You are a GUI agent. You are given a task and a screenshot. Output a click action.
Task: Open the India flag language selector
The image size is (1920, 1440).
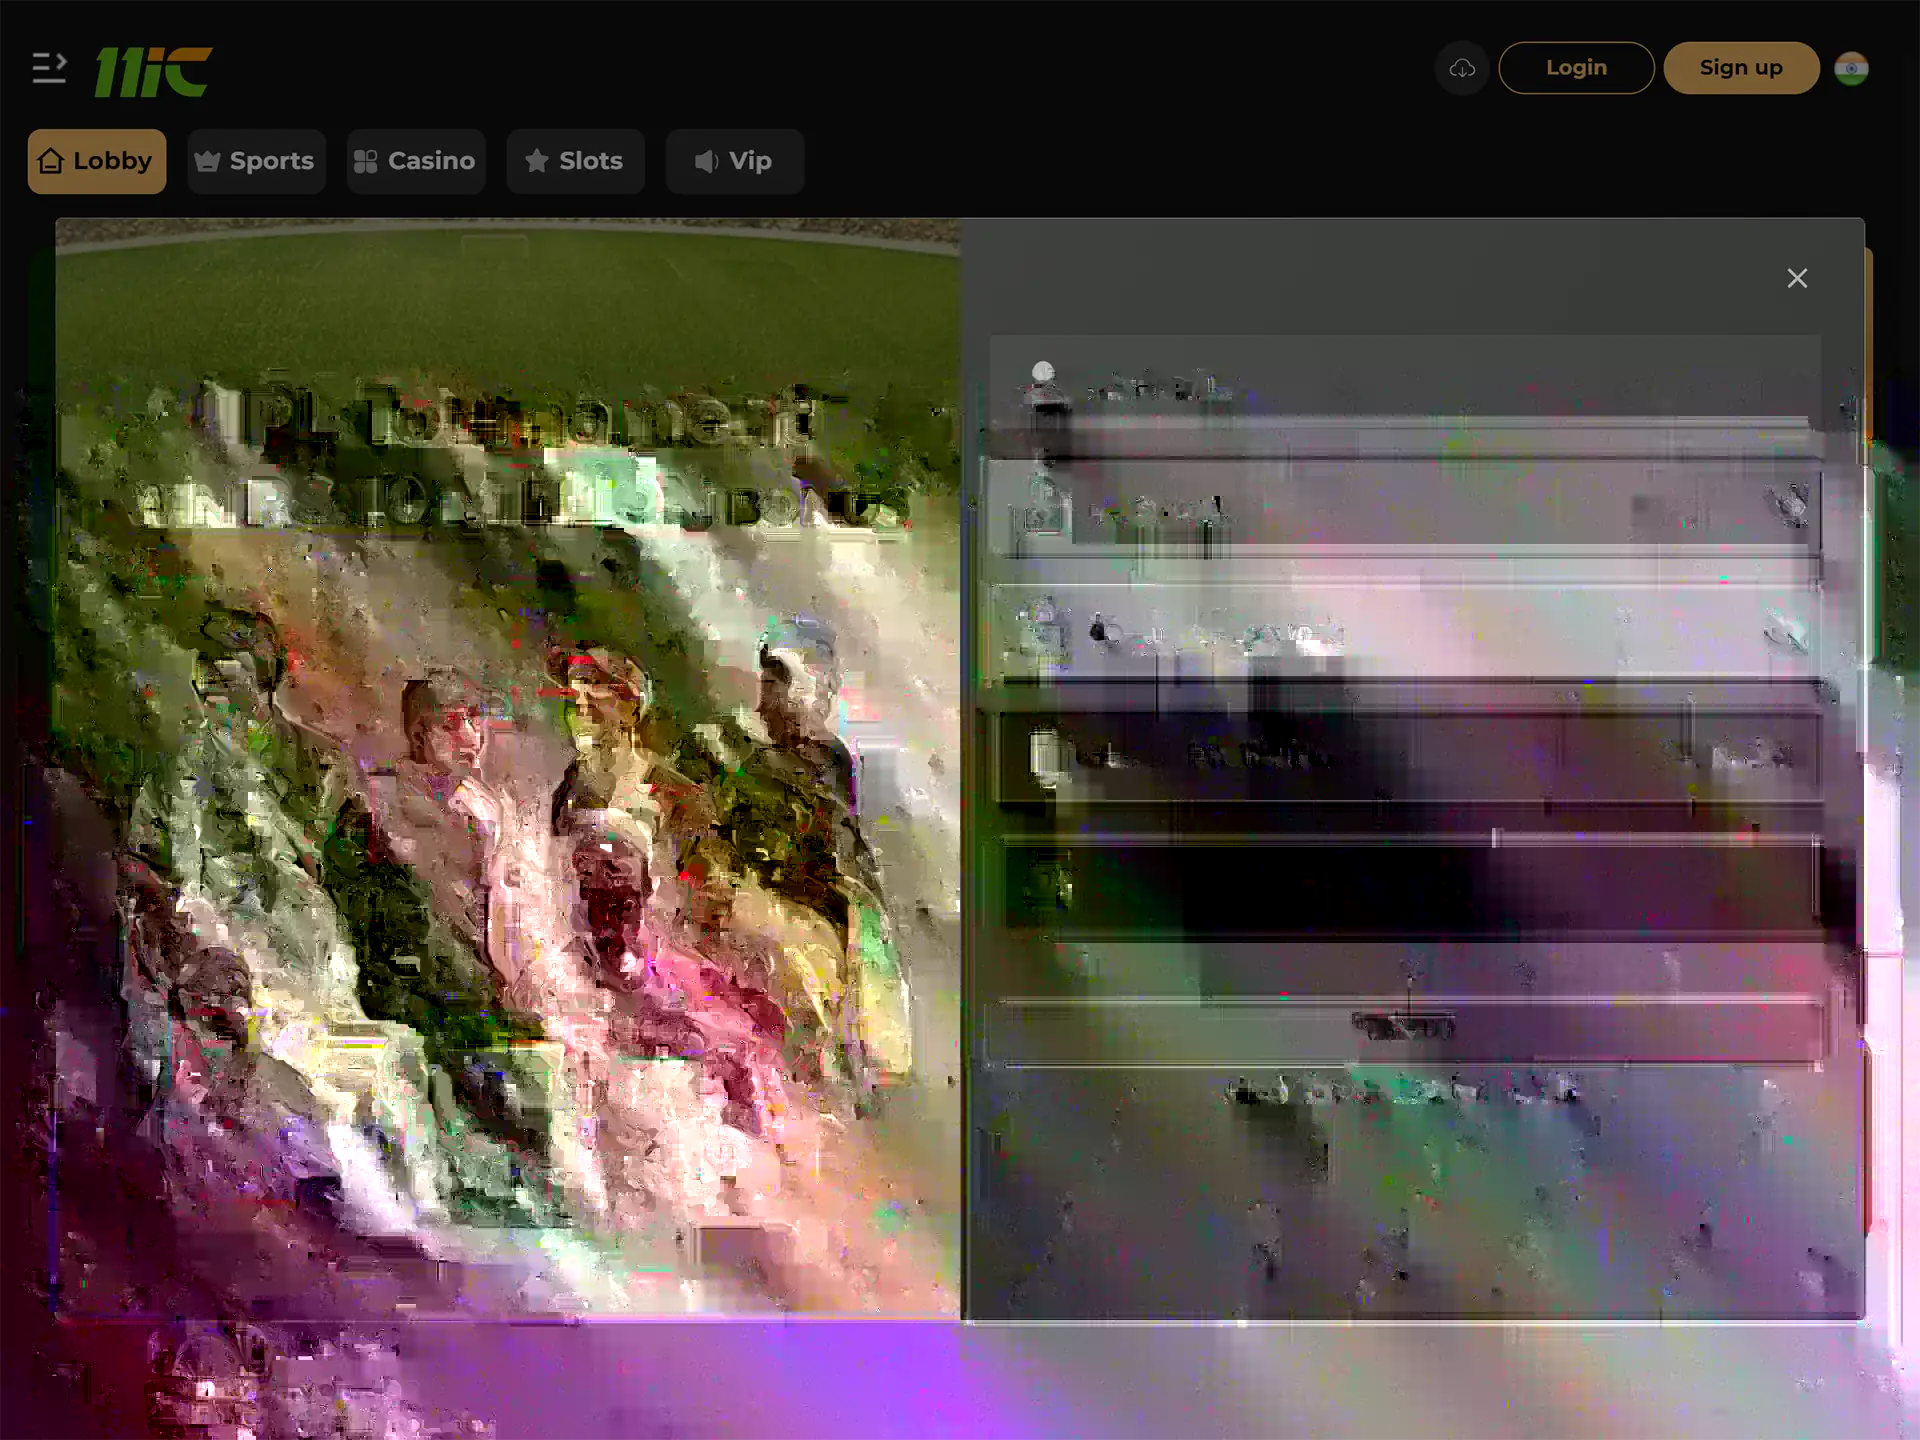point(1851,68)
